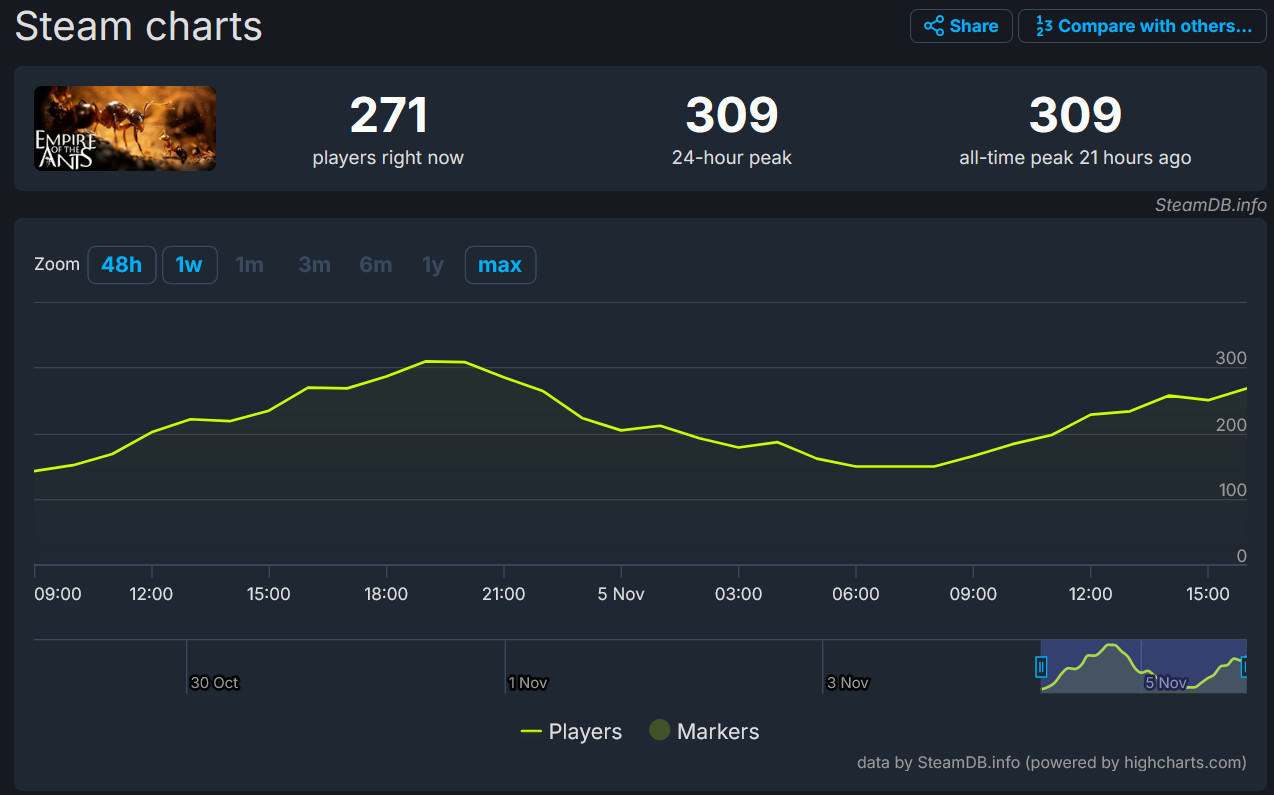This screenshot has width=1274, height=795.
Task: Open Compare with others option
Action: (1142, 26)
